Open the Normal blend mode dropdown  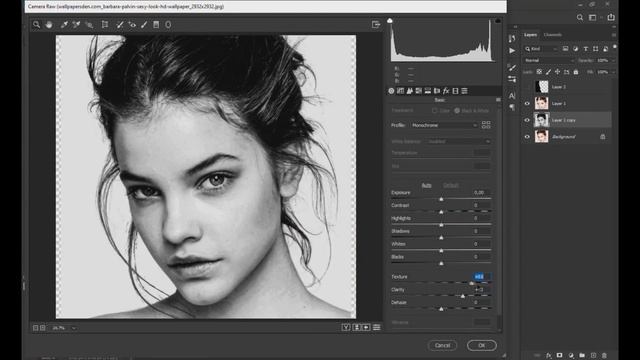point(549,60)
